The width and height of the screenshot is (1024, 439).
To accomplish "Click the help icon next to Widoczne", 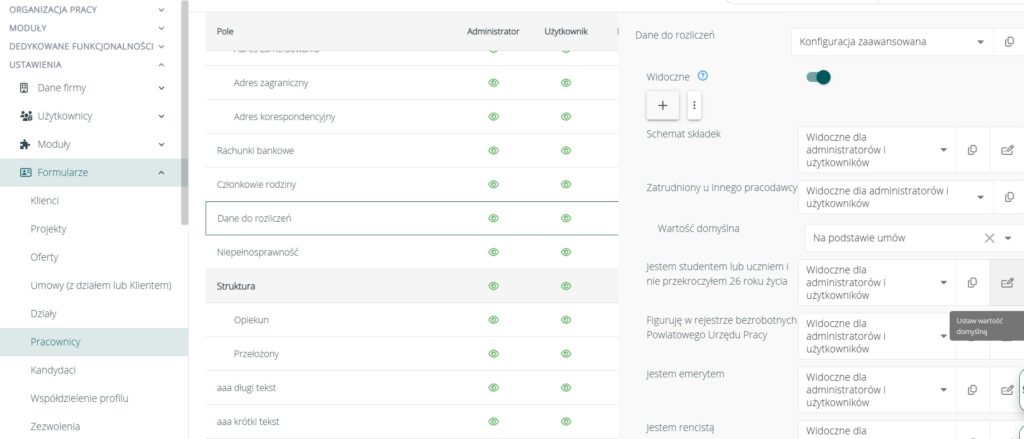I will [703, 76].
